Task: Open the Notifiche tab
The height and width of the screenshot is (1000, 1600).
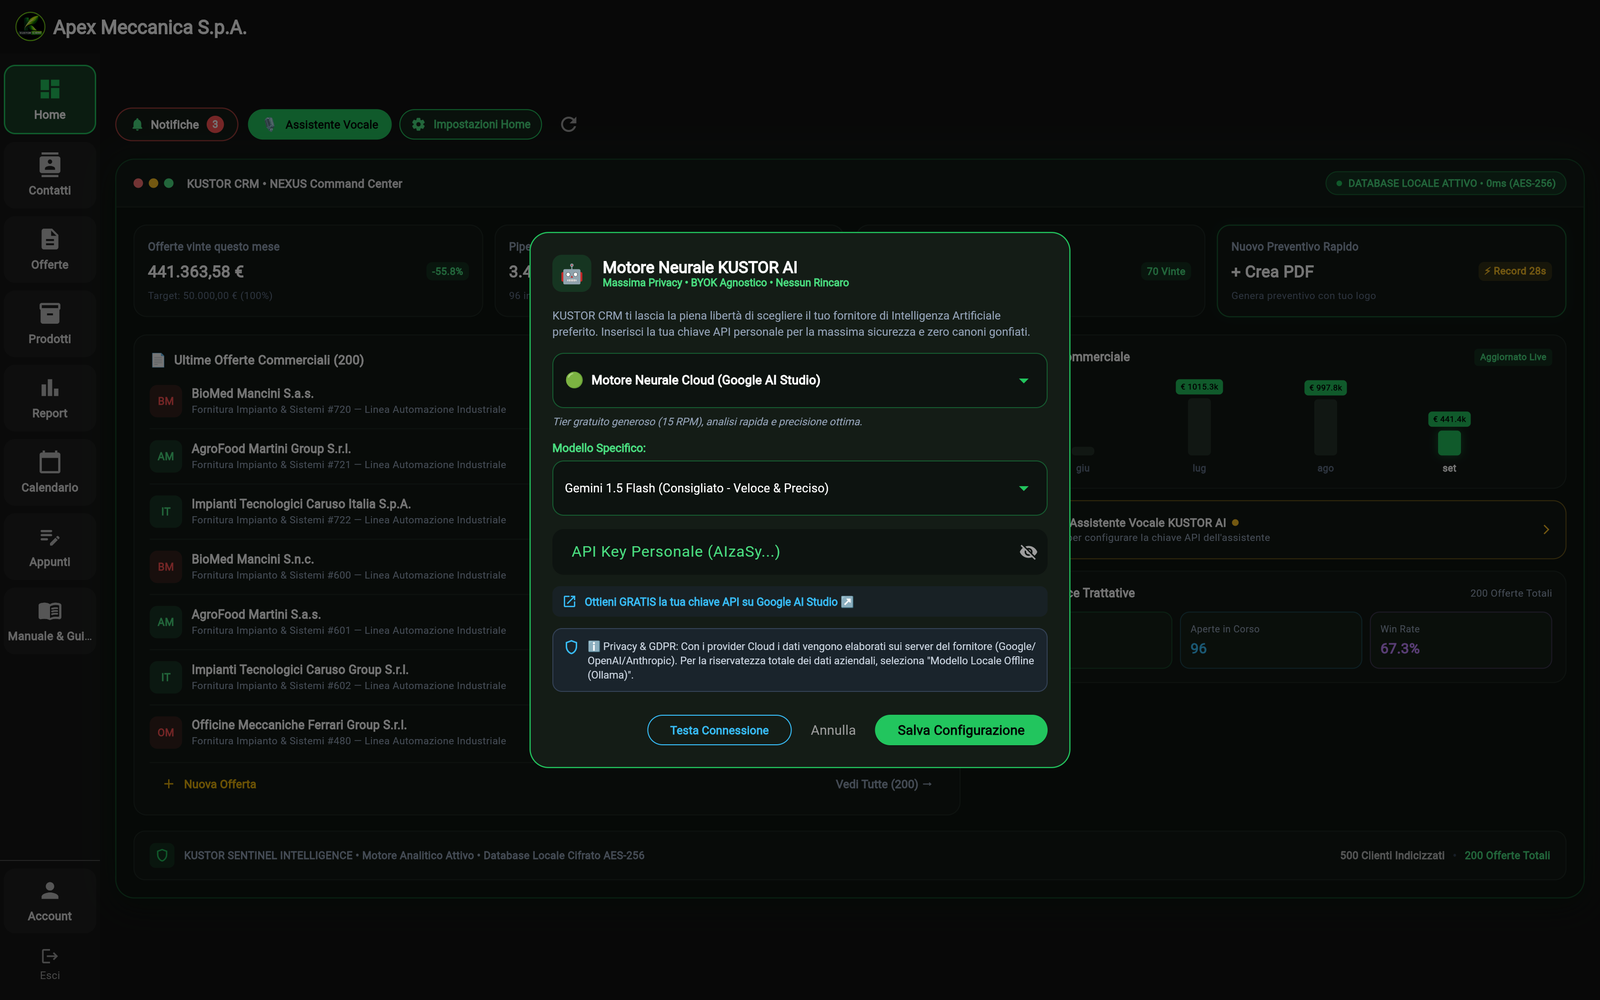Action: 177,124
